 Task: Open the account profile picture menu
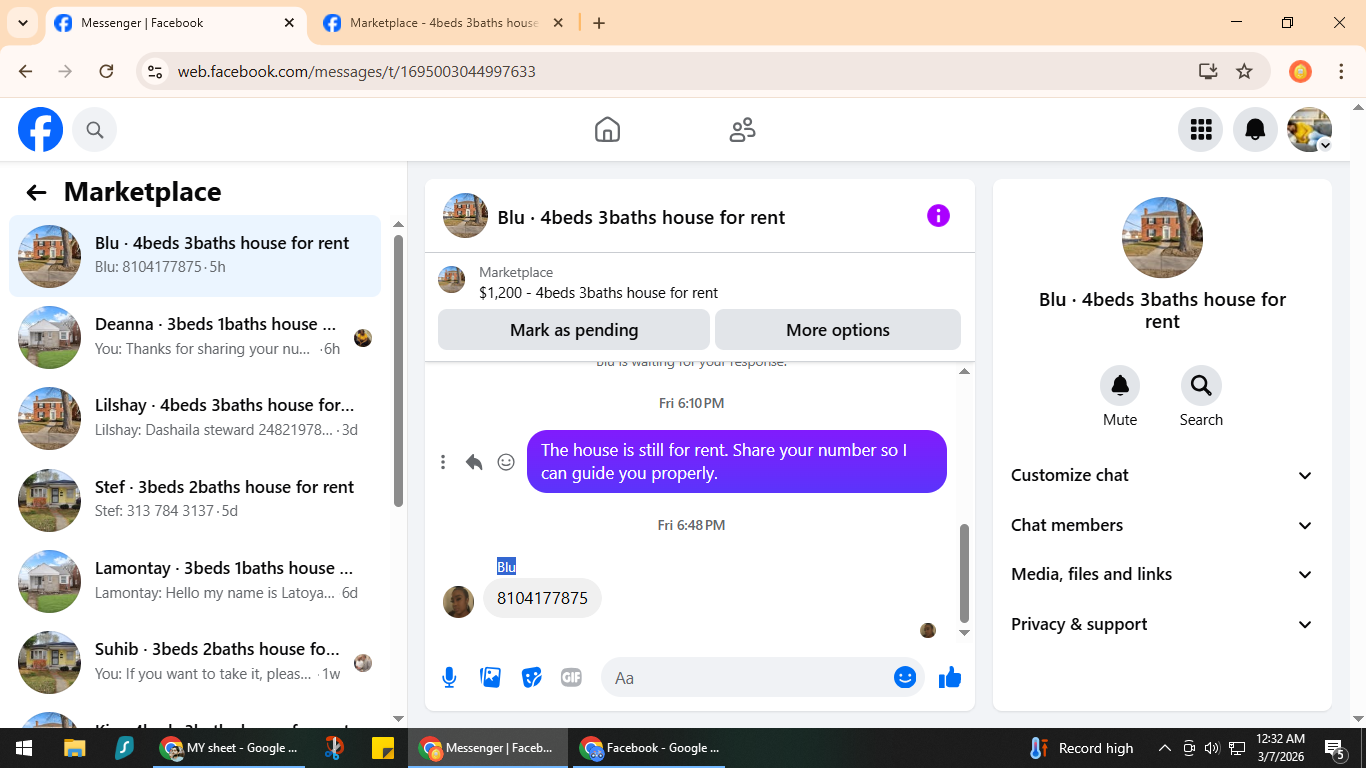[x=1309, y=130]
